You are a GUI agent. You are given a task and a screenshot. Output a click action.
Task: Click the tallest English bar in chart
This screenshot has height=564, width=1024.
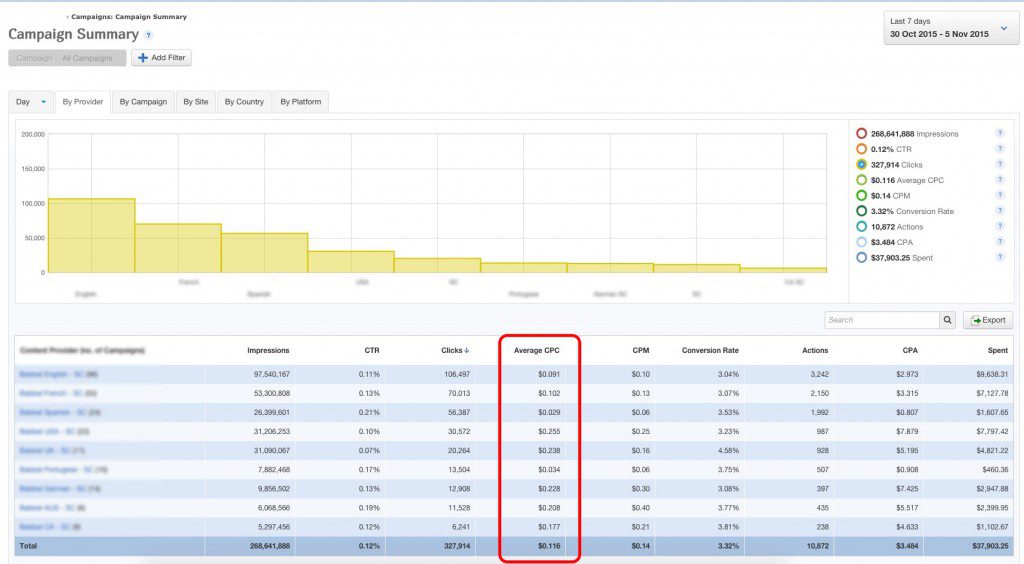91,236
